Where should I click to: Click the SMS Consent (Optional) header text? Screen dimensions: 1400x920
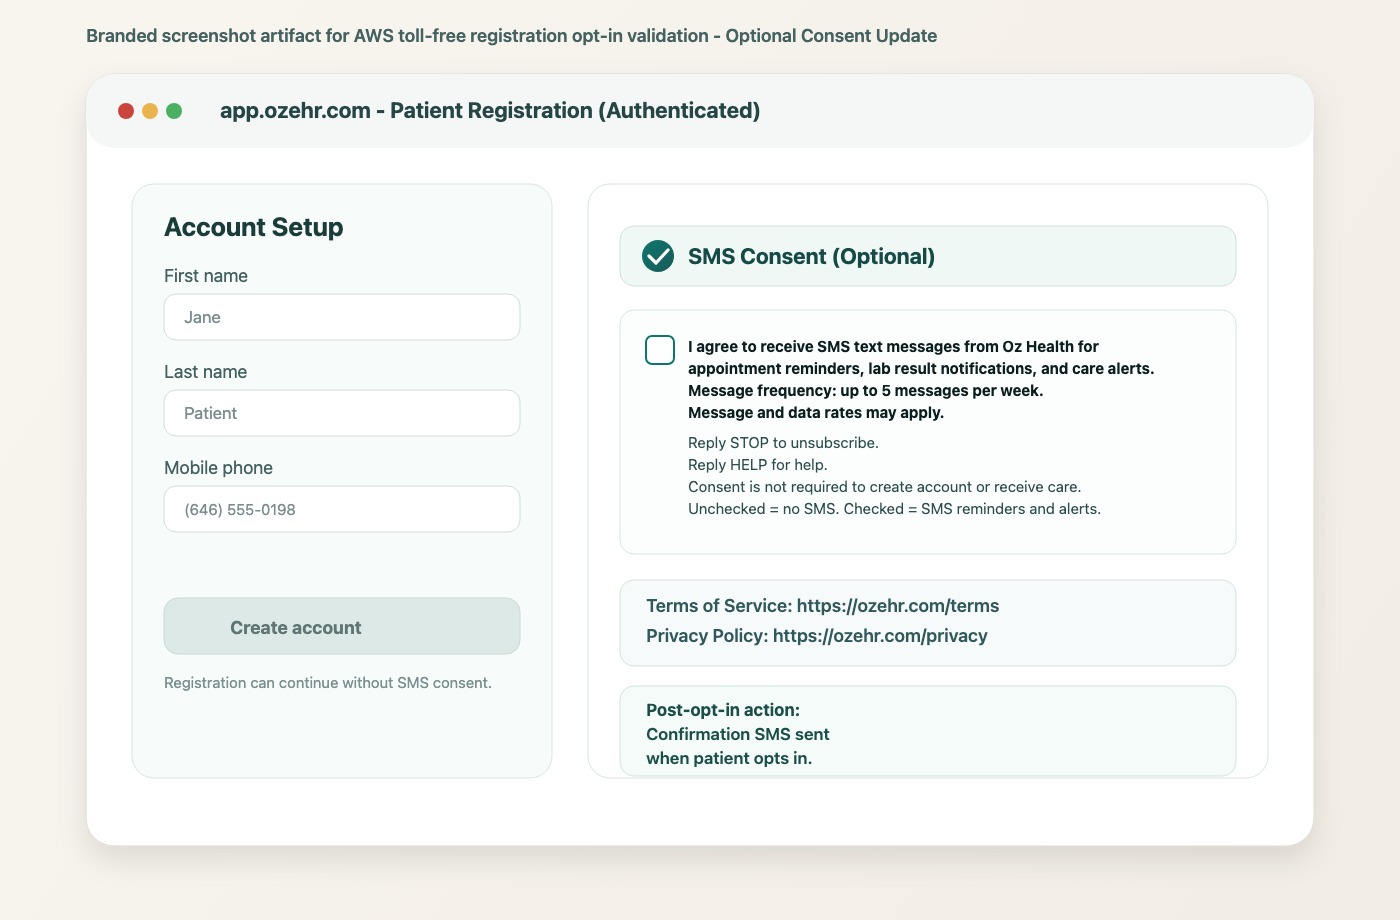(x=811, y=257)
